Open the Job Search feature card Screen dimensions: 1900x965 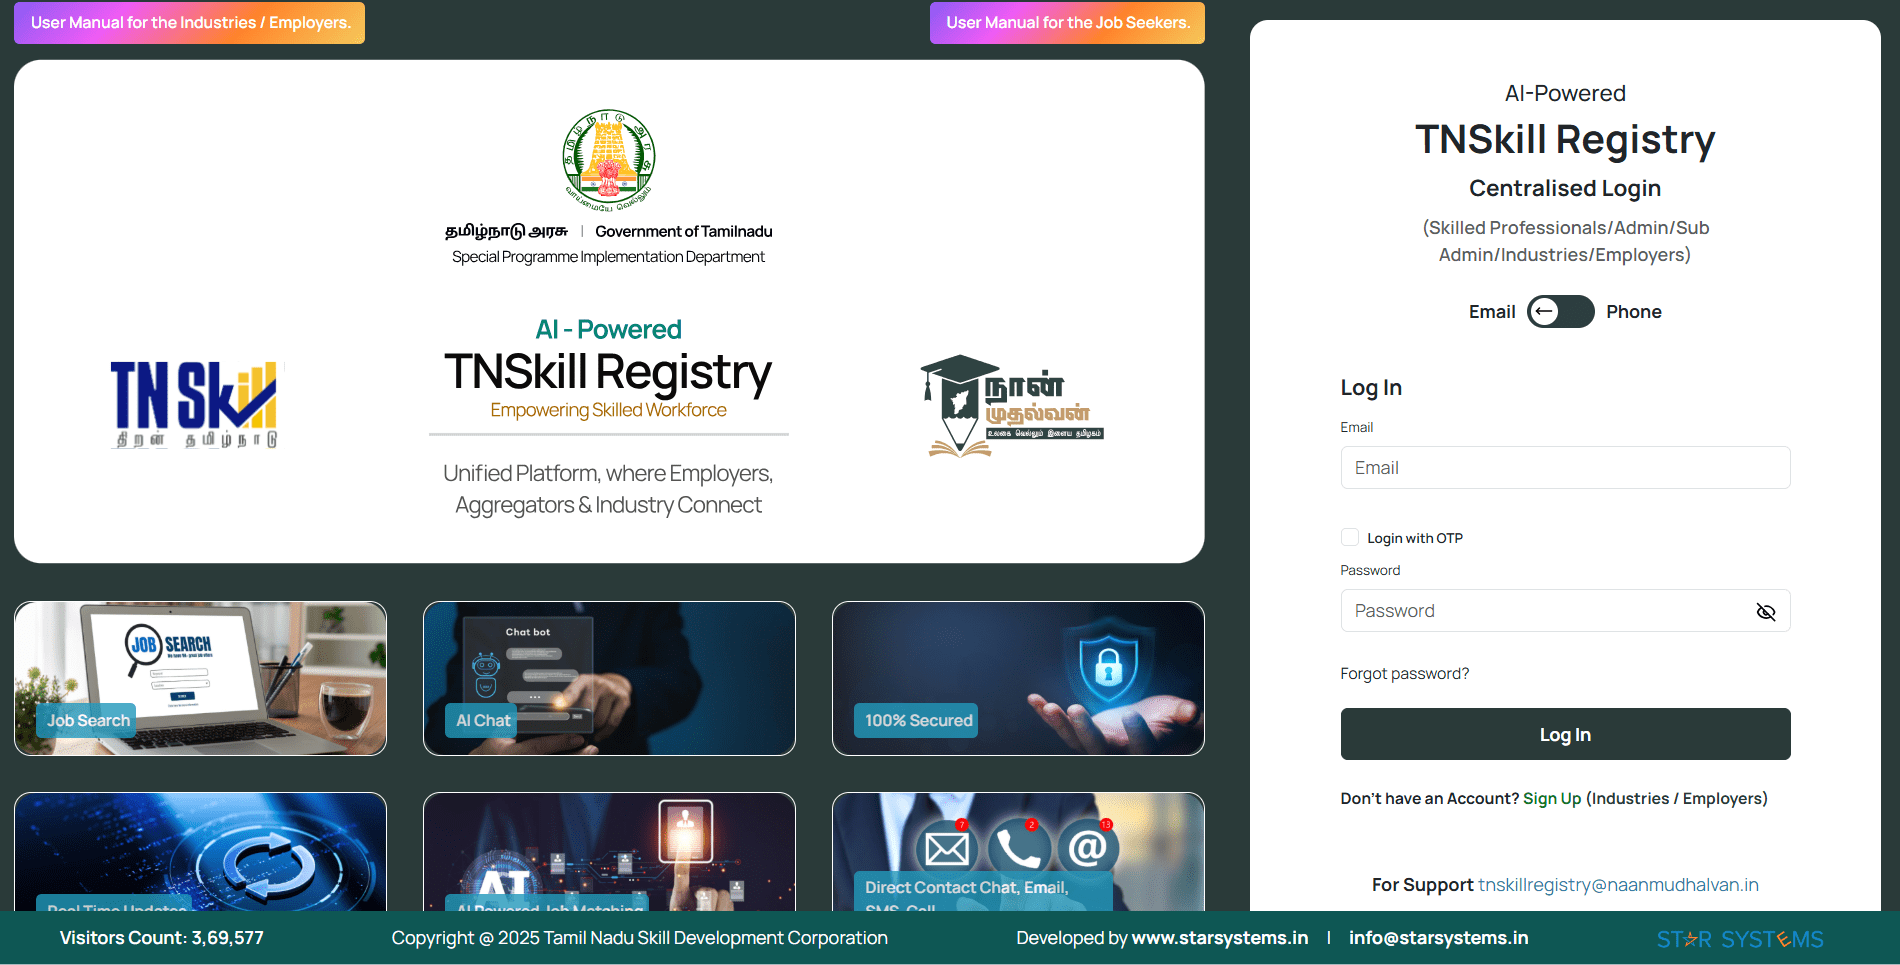(x=200, y=679)
